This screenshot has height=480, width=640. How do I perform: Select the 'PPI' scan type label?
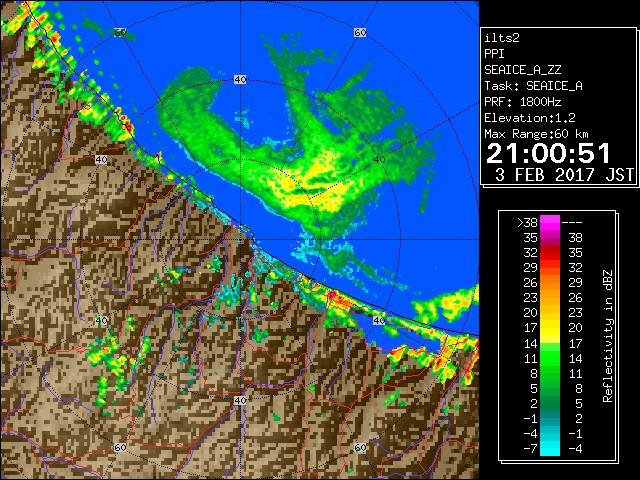494,54
